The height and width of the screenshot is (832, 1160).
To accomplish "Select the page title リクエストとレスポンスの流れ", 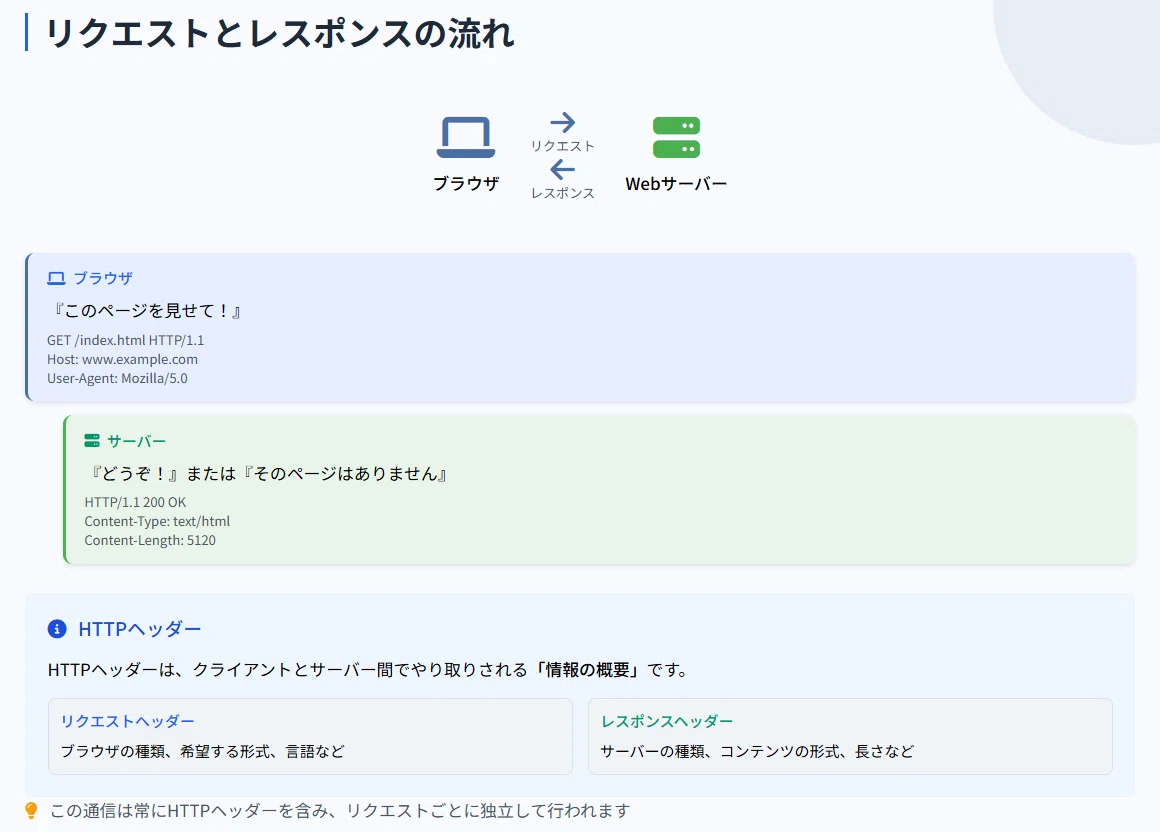I will [x=280, y=34].
